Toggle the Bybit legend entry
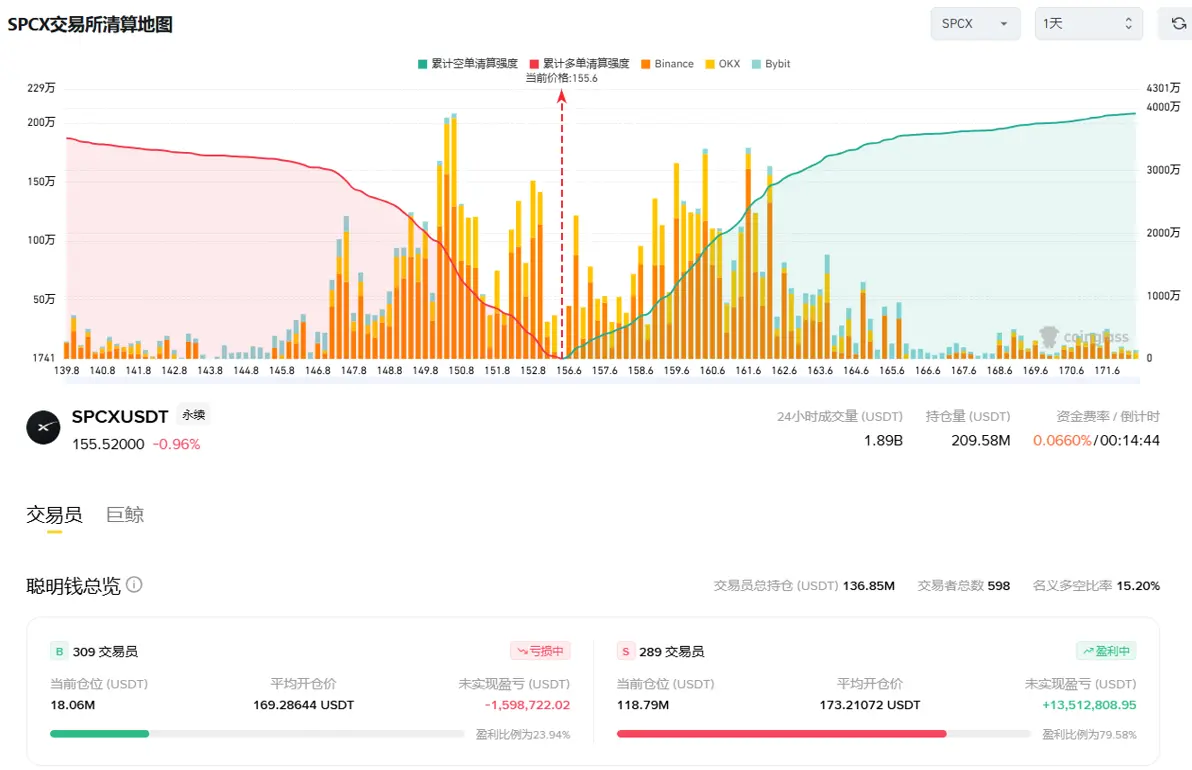Viewport: 1192px width, 770px height. (x=771, y=64)
